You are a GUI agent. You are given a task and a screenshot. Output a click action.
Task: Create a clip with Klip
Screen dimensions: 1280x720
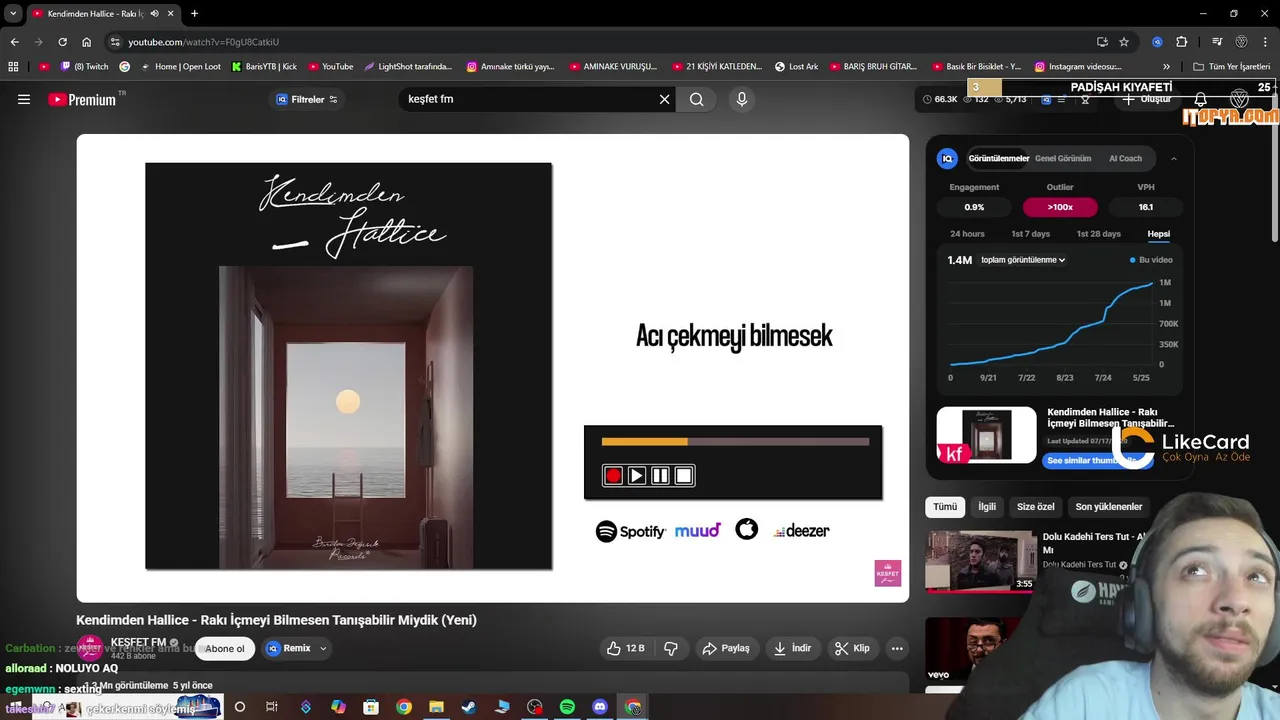tap(852, 648)
